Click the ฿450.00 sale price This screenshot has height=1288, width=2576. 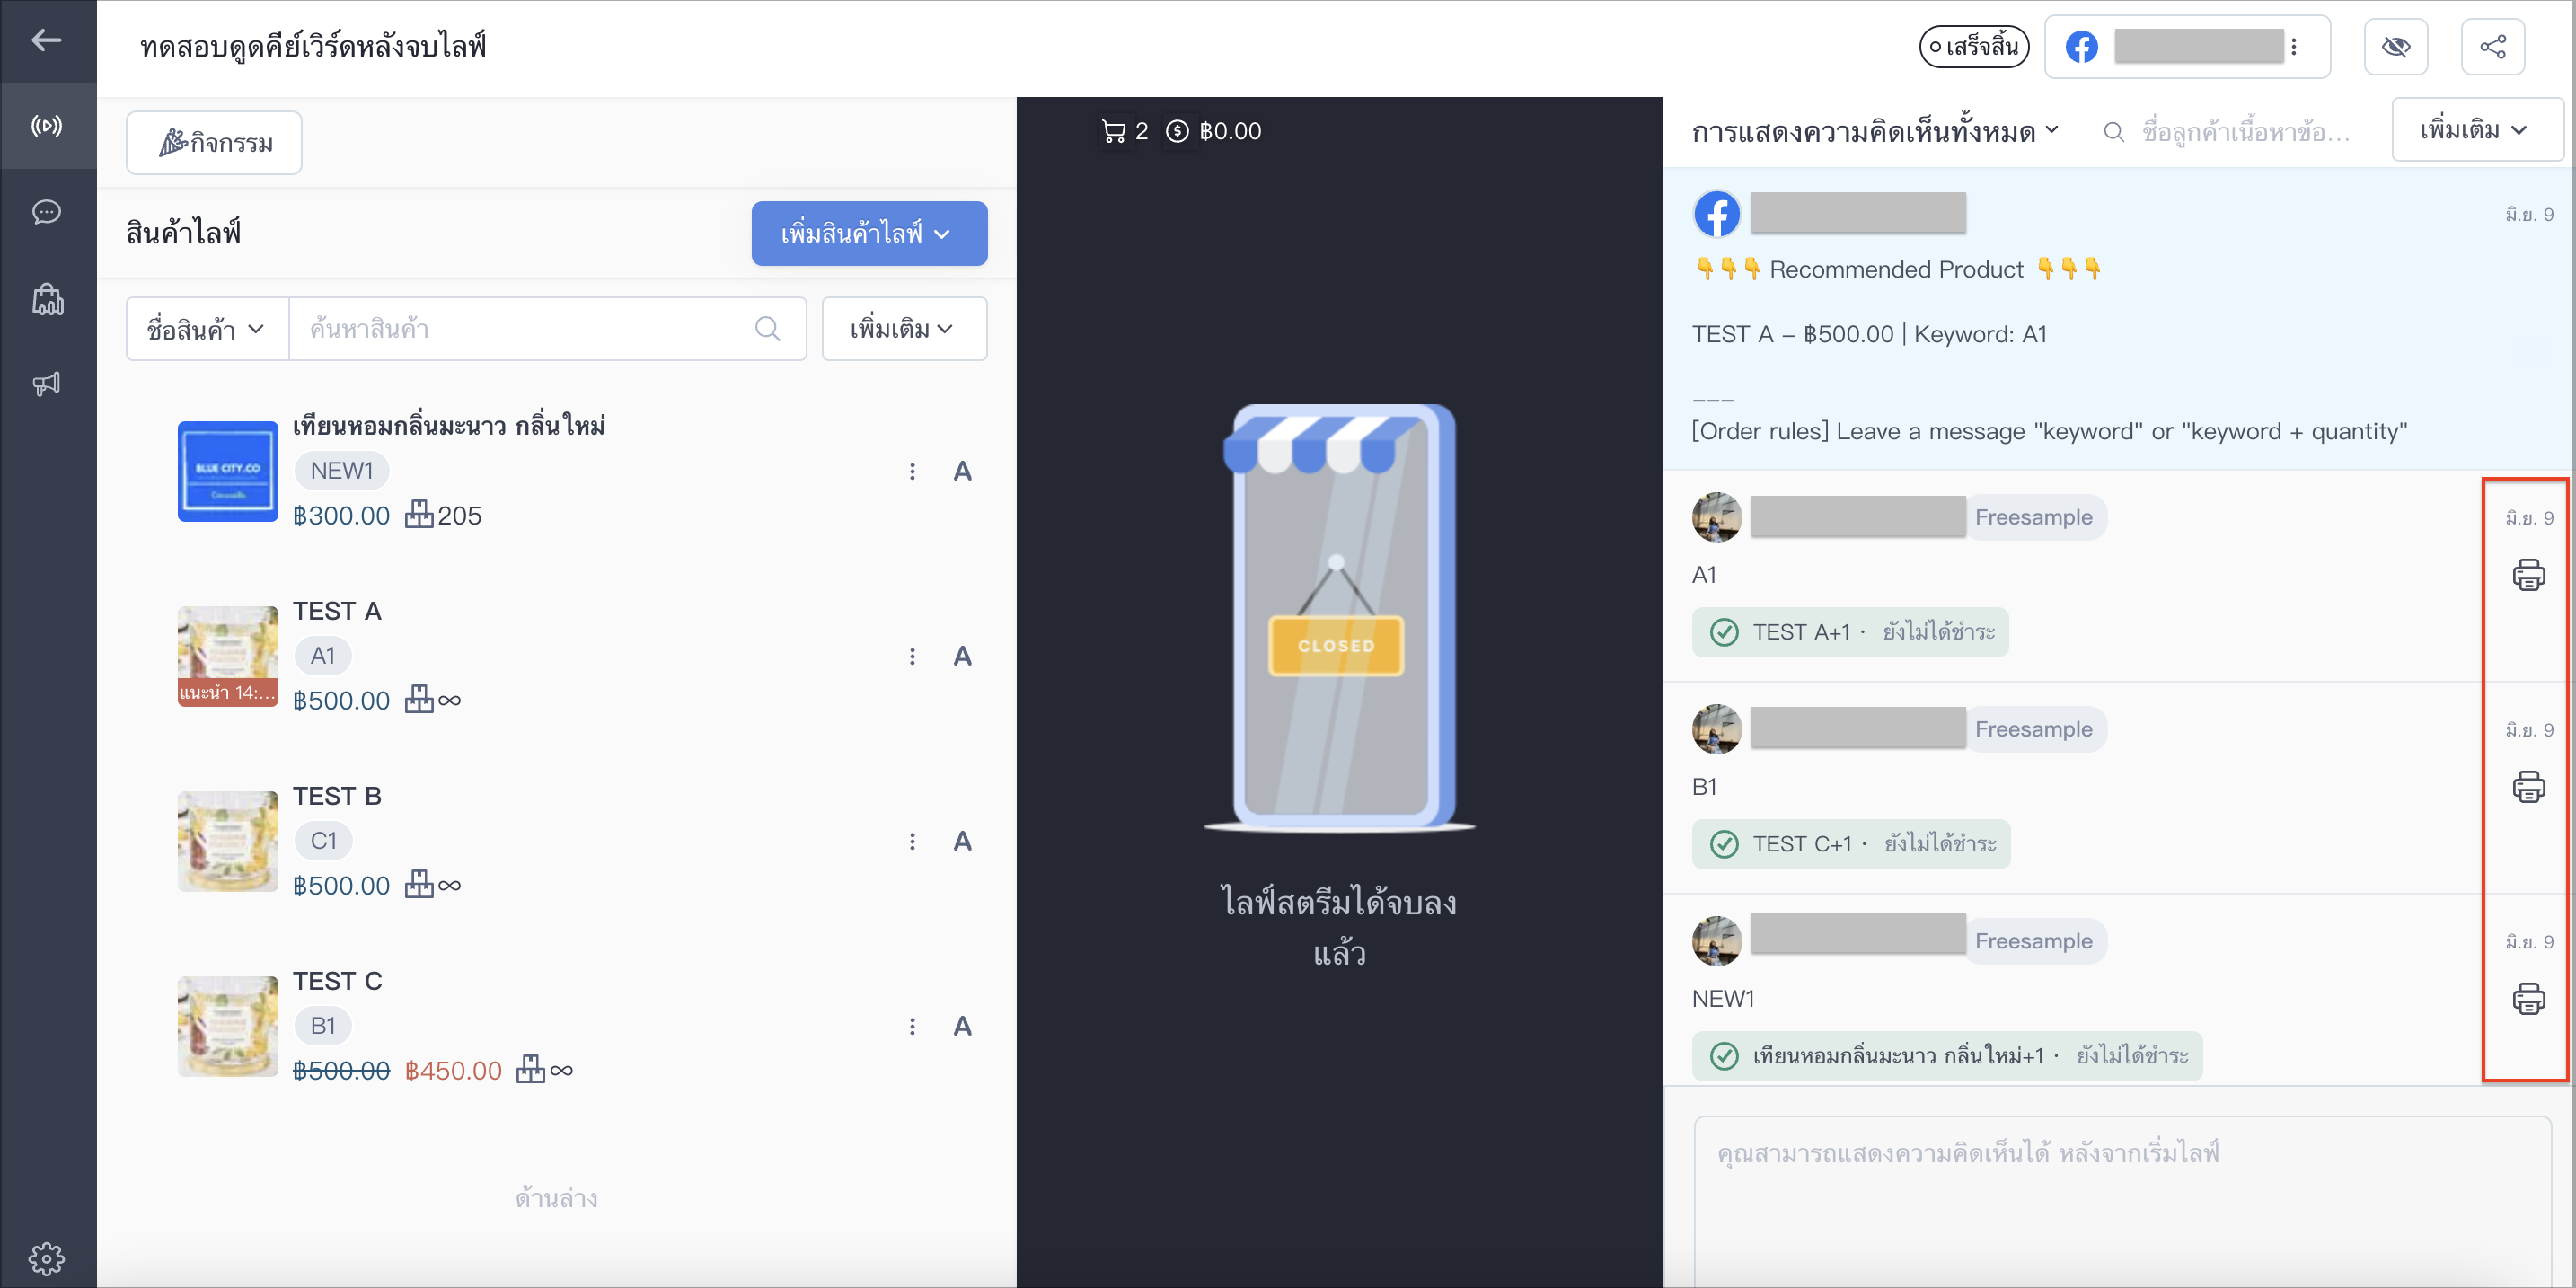pos(453,1070)
